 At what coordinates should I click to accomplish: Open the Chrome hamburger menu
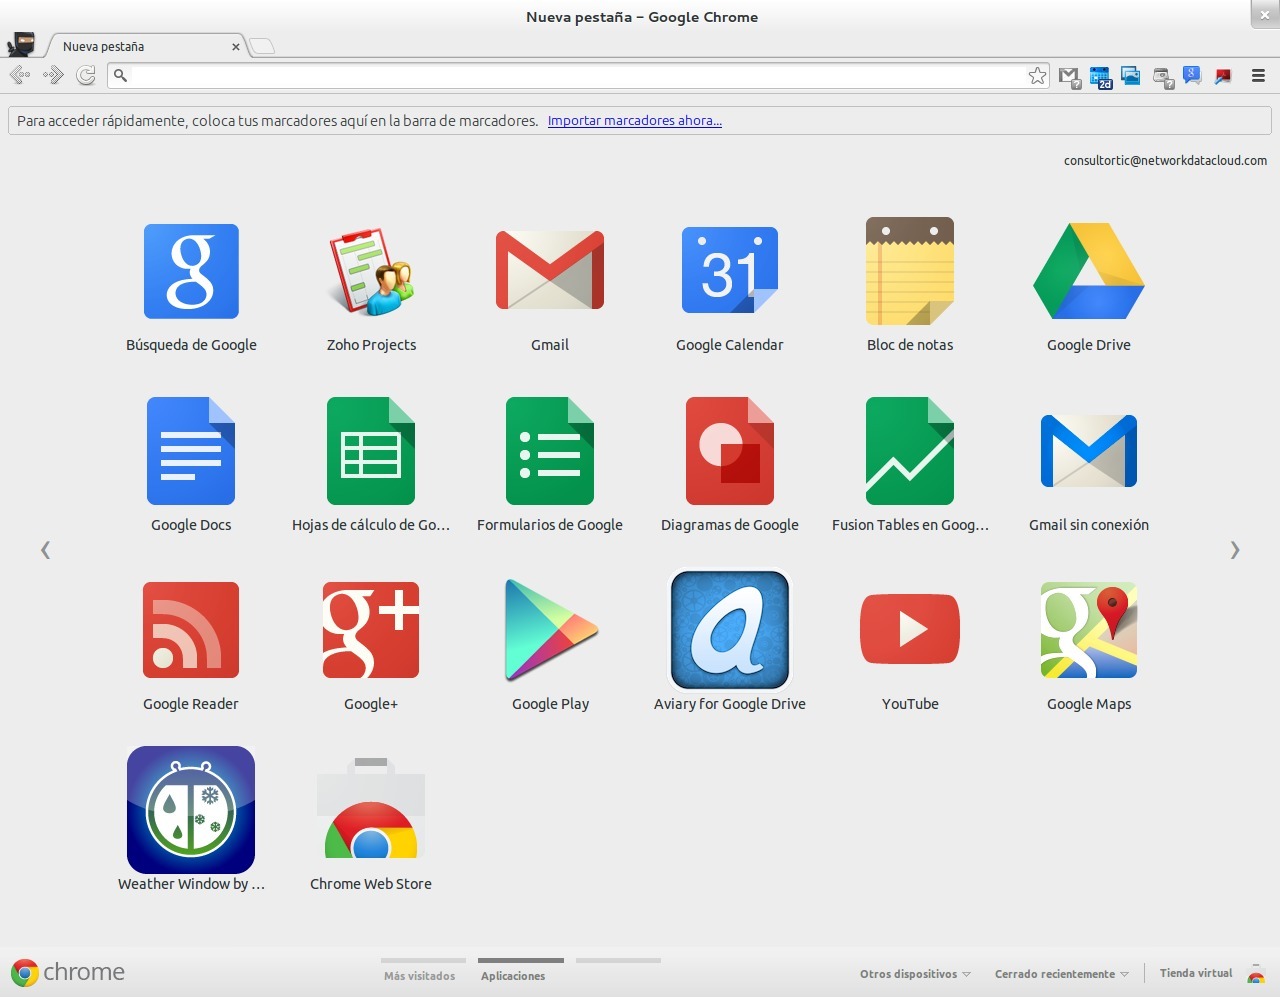(x=1258, y=75)
